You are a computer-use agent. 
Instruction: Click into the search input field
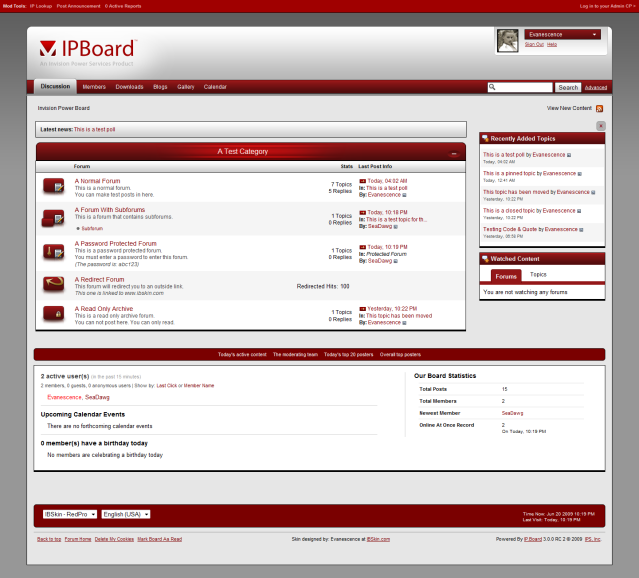520,87
